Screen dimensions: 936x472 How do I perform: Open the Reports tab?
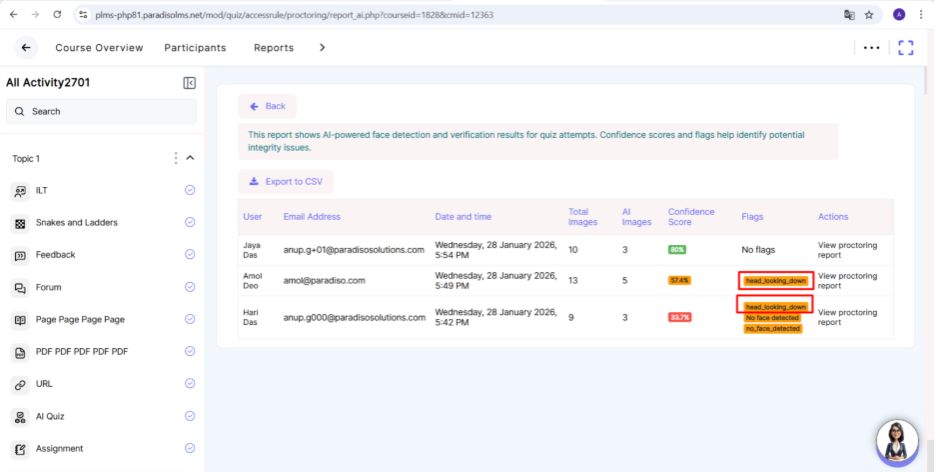(x=273, y=47)
